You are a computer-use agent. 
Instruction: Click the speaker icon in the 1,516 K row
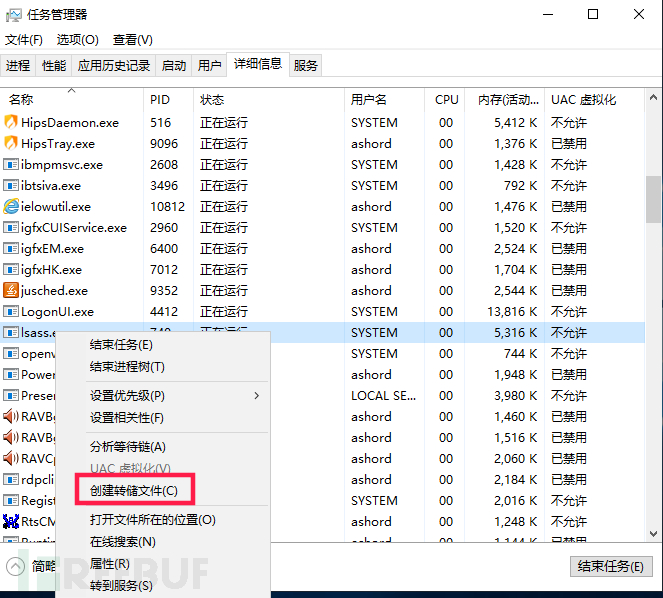[11, 437]
